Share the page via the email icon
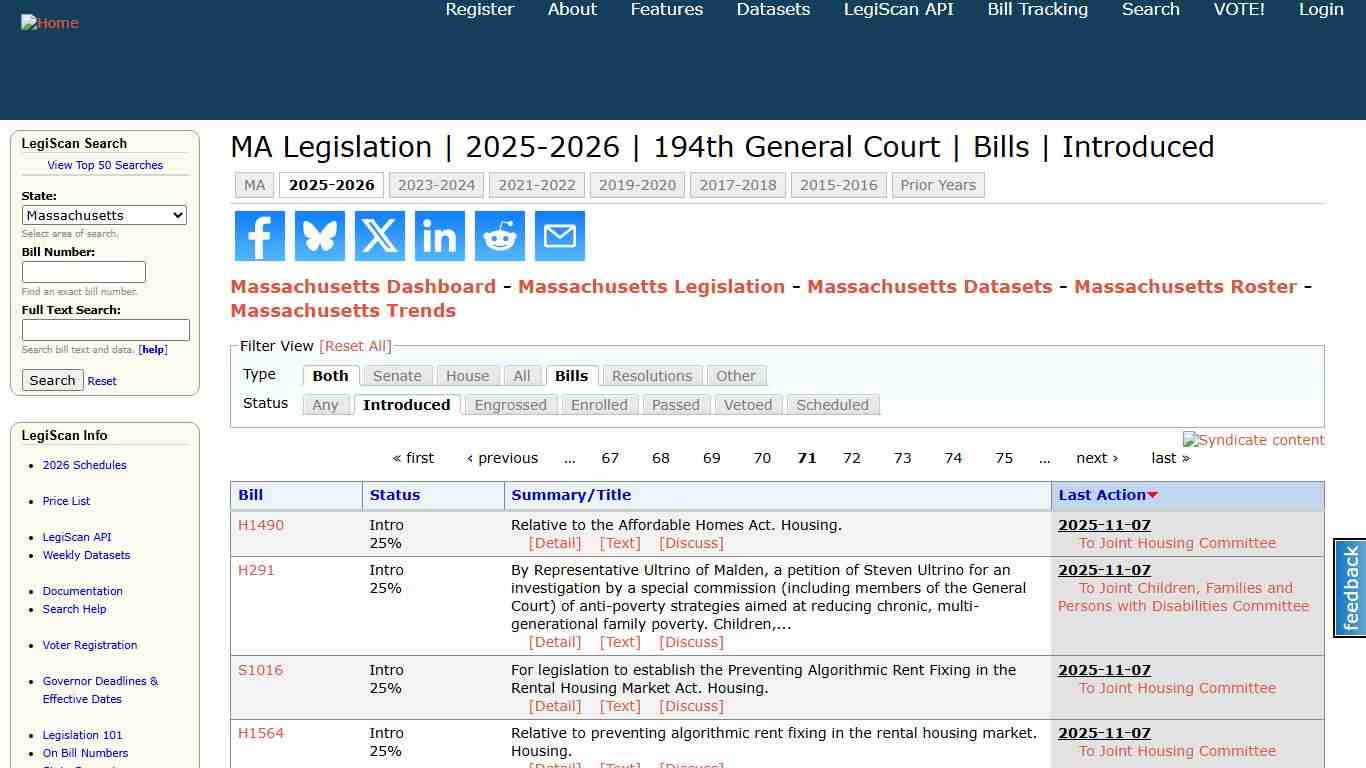Image resolution: width=1366 pixels, height=768 pixels. click(x=559, y=236)
